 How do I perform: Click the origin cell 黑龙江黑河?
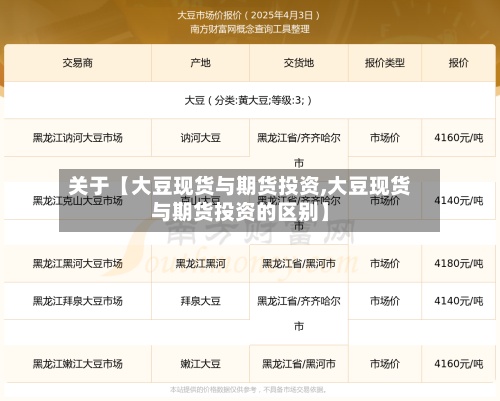coord(200,264)
